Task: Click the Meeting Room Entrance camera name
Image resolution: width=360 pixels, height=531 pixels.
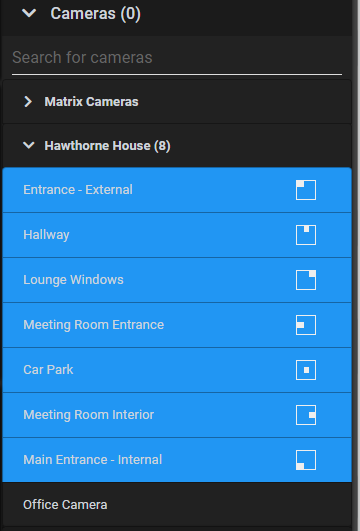Action: pos(93,325)
